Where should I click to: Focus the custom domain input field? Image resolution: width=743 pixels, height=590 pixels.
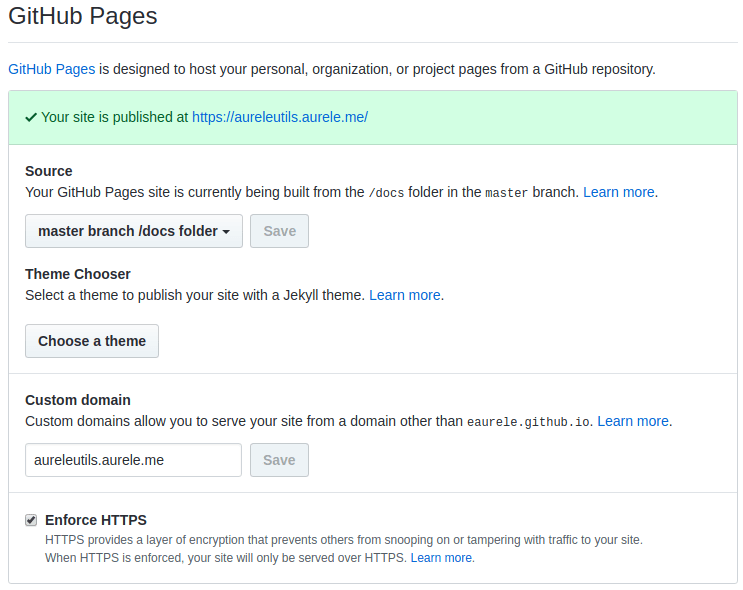(133, 460)
